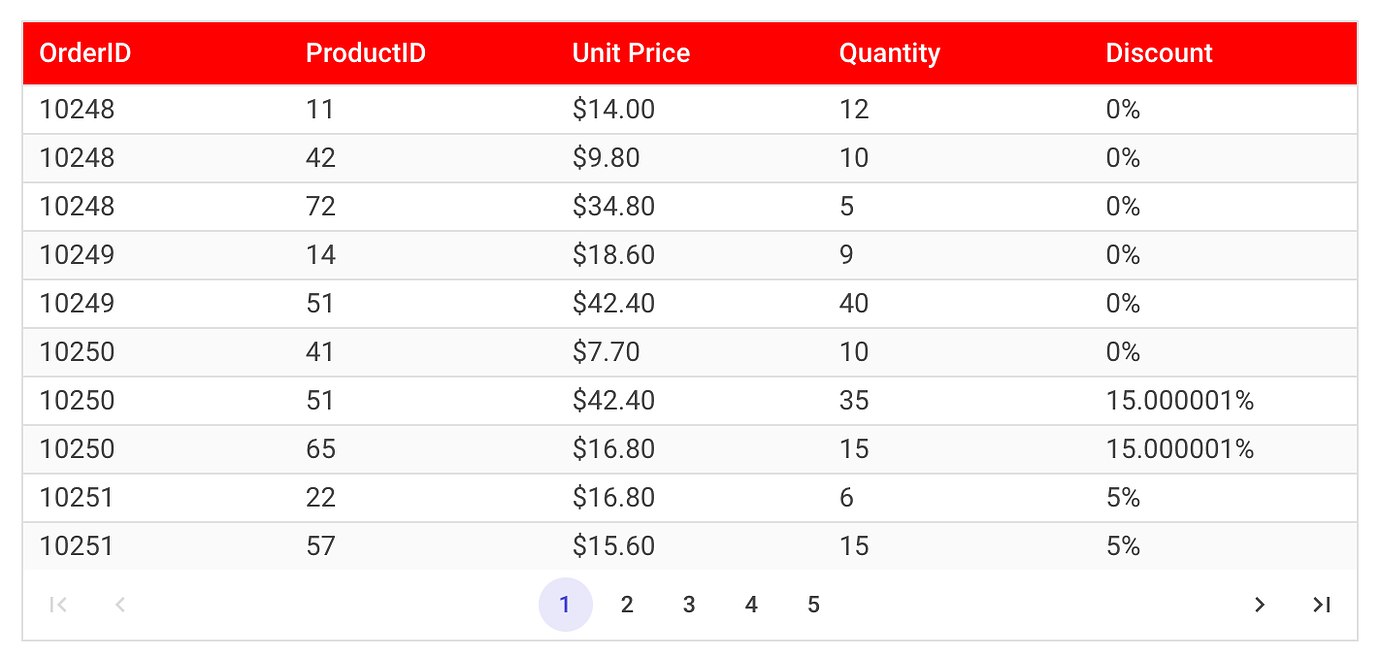Screen dimensions: 1380x656
Task: Sort by ProductID column header
Action: coord(365,53)
